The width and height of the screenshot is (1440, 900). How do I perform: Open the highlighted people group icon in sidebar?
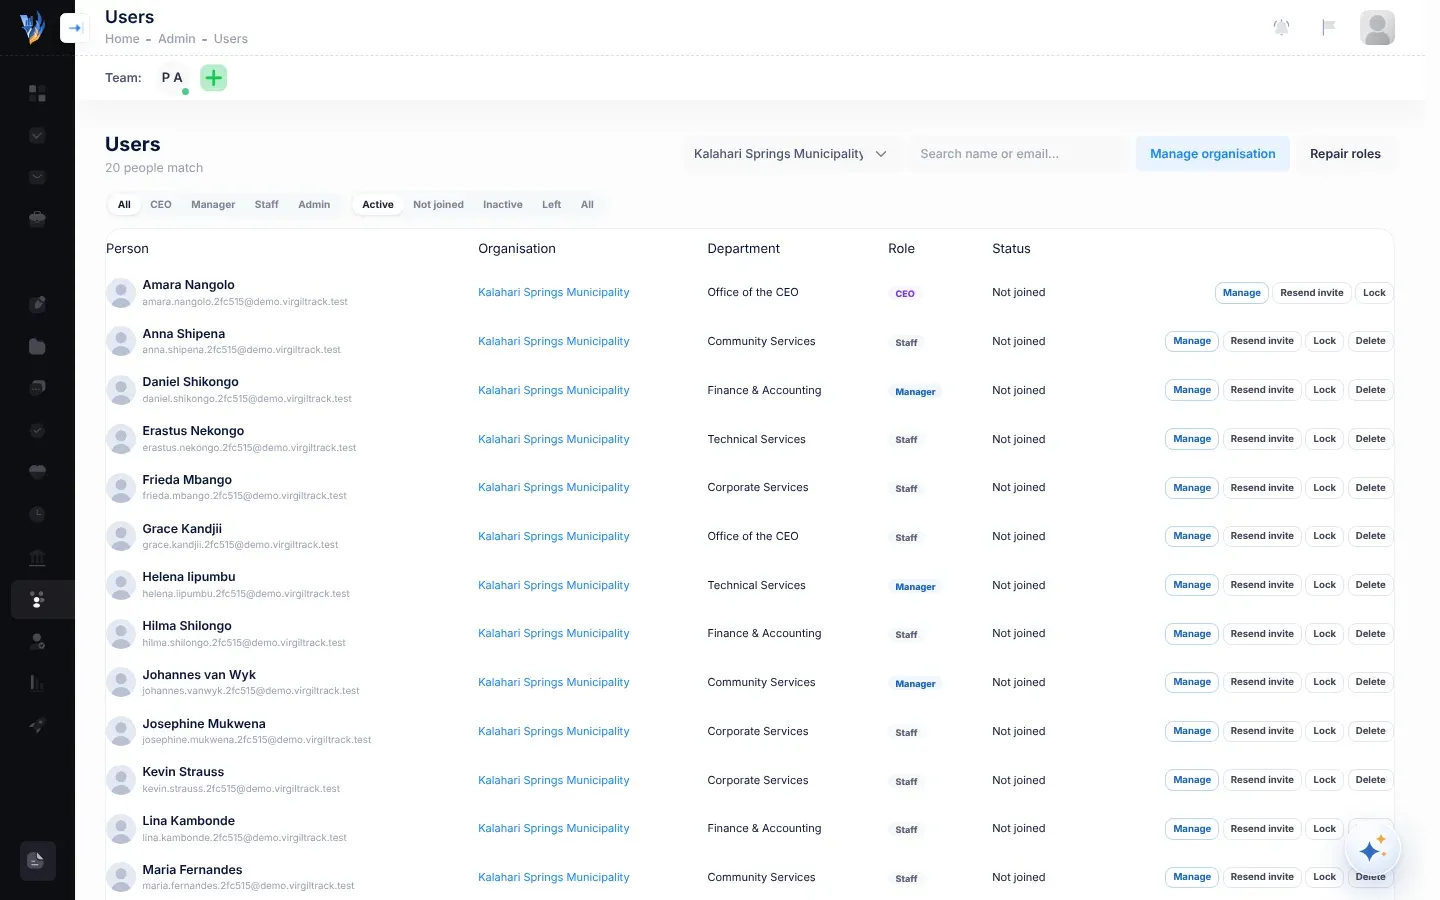37,599
